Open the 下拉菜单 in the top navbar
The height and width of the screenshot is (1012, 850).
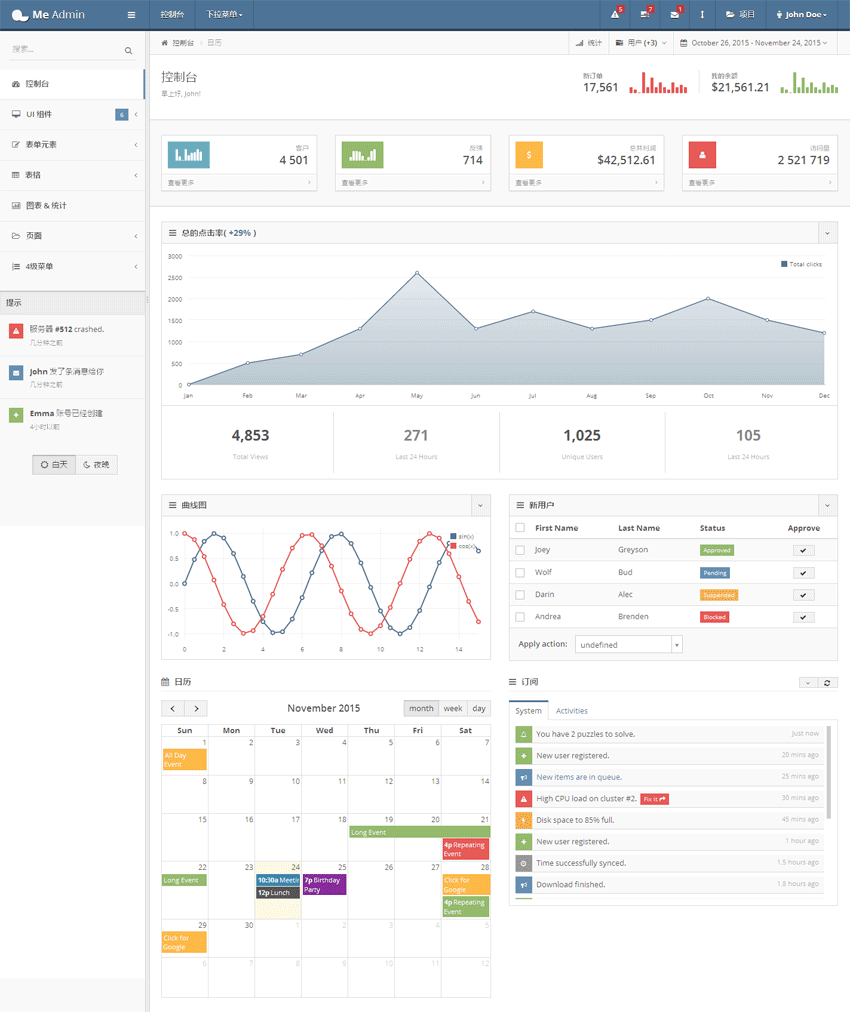coord(222,15)
